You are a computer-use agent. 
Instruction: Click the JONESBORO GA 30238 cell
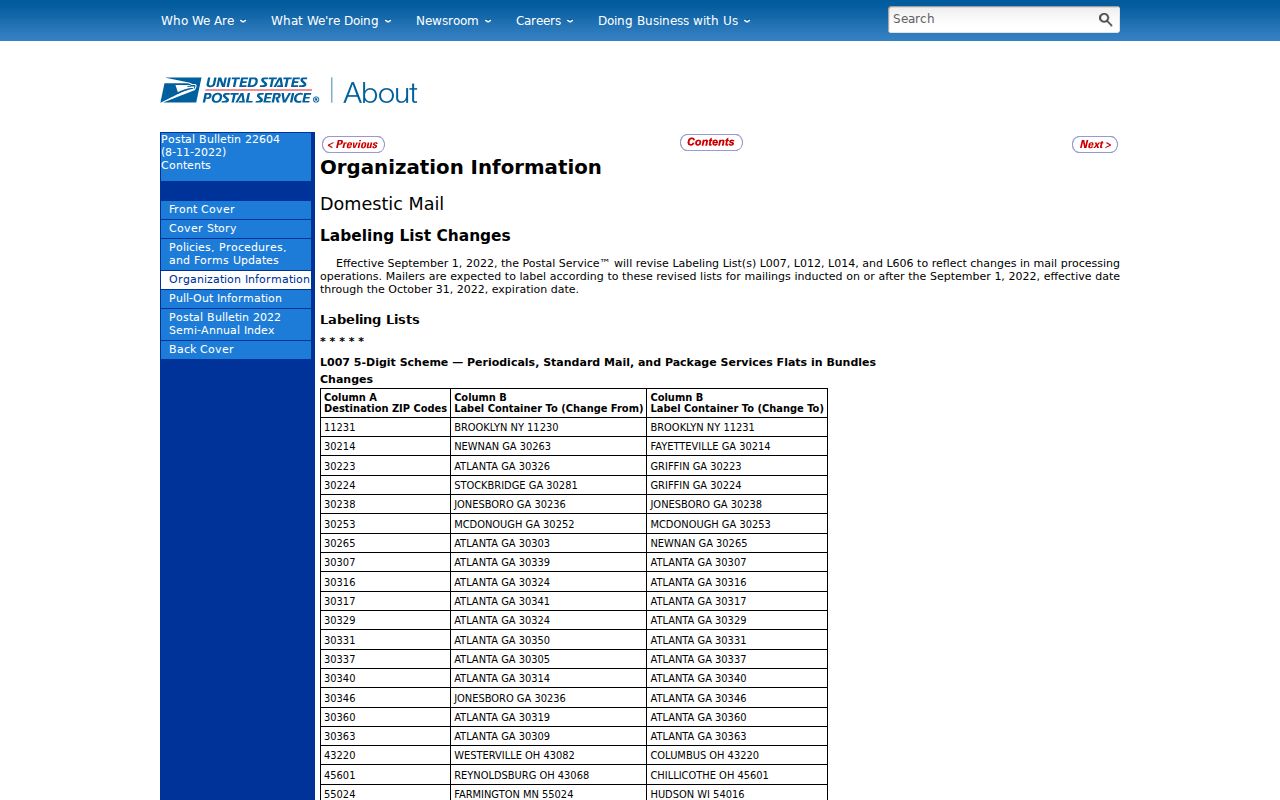pos(737,505)
